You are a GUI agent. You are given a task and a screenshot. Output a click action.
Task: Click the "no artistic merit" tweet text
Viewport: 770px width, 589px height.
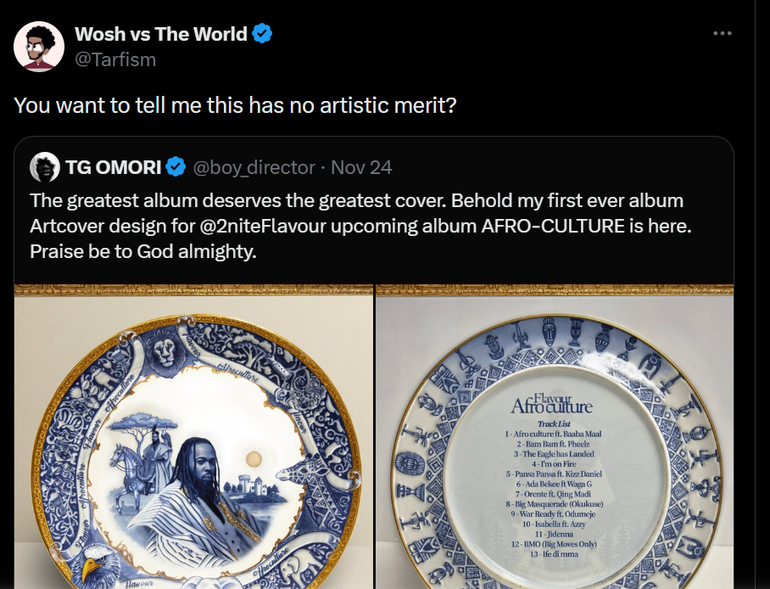235,104
